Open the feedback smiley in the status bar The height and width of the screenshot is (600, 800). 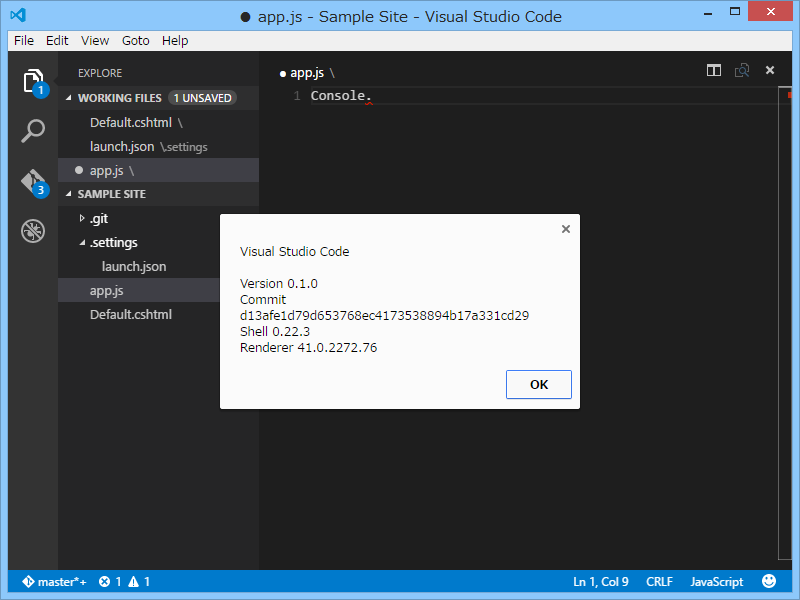(x=768, y=581)
